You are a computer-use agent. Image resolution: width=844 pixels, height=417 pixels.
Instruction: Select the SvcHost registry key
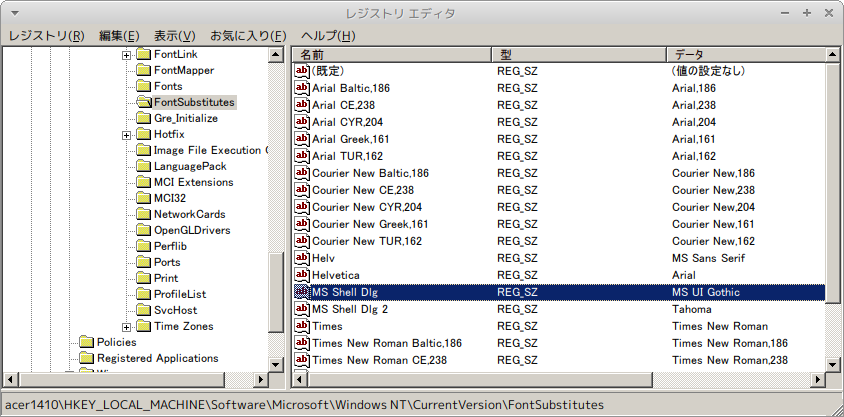coord(176,310)
